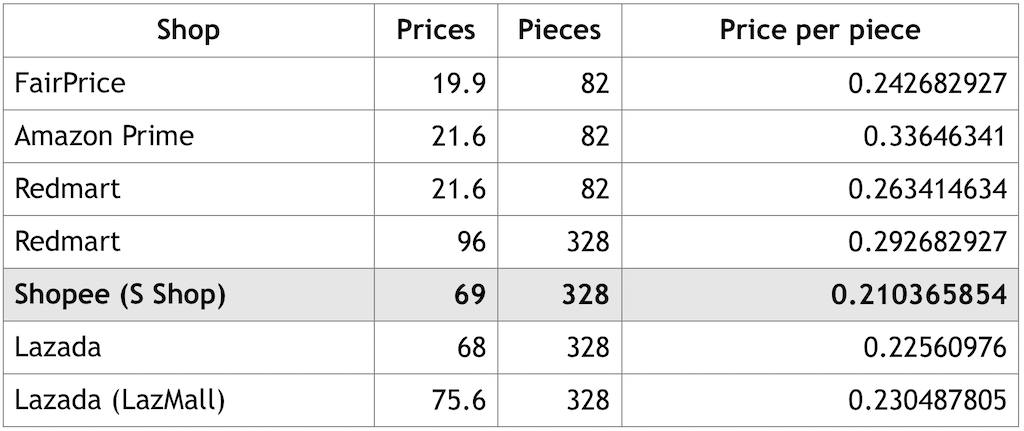The height and width of the screenshot is (431, 1024).
Task: Click the bold 0.210365854 cell
Action: (820, 295)
